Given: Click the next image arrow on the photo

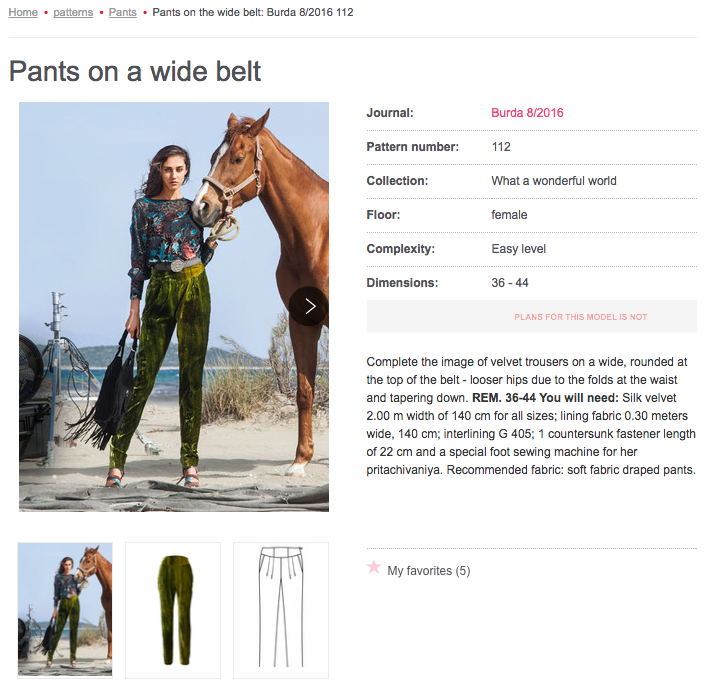Looking at the screenshot, I should click(x=309, y=306).
